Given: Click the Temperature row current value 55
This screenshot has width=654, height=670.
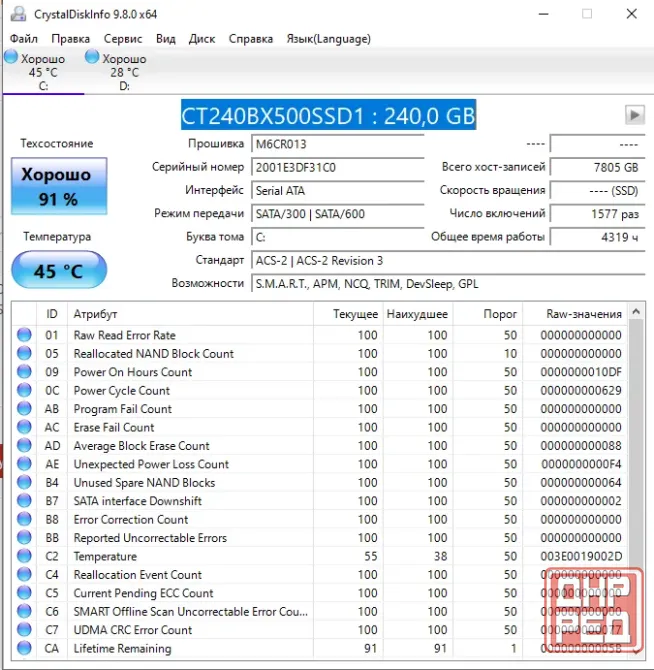Looking at the screenshot, I should coord(371,556).
